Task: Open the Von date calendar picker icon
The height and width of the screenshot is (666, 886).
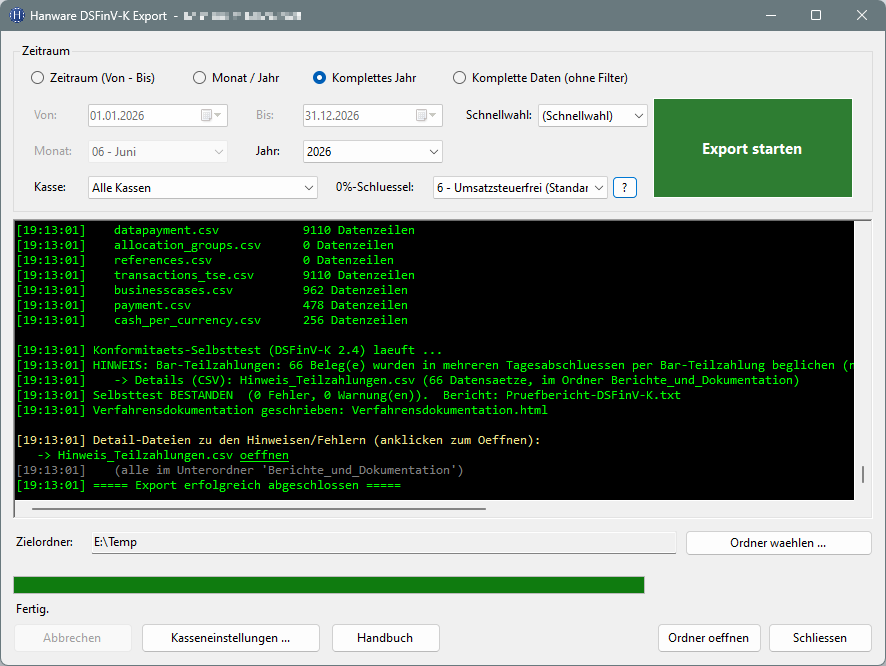Action: click(211, 115)
